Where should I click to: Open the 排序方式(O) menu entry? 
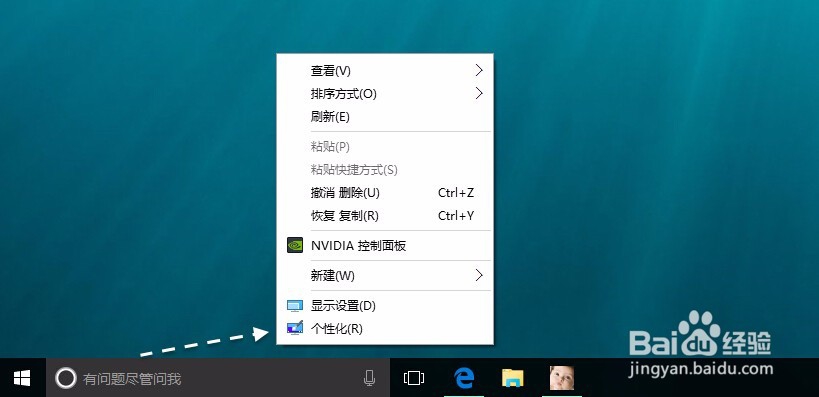(x=385, y=94)
